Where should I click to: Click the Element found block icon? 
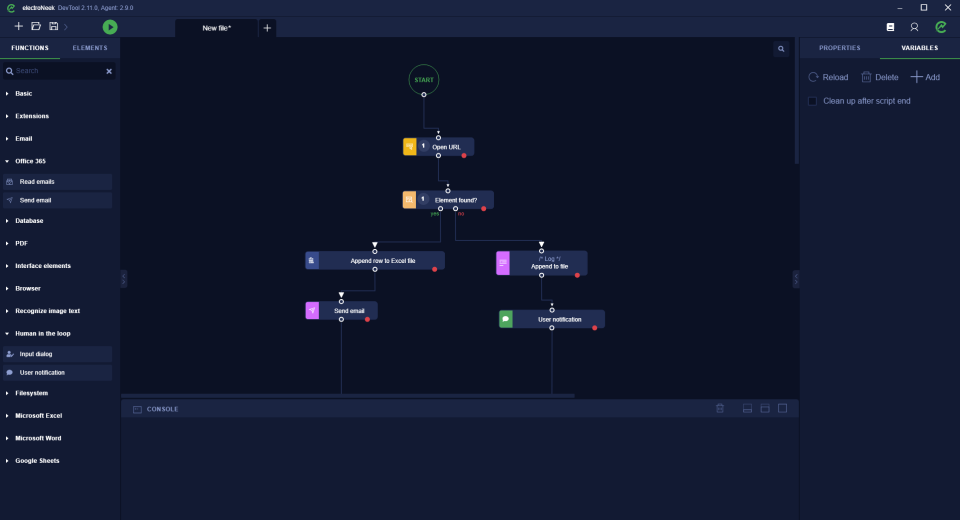409,200
